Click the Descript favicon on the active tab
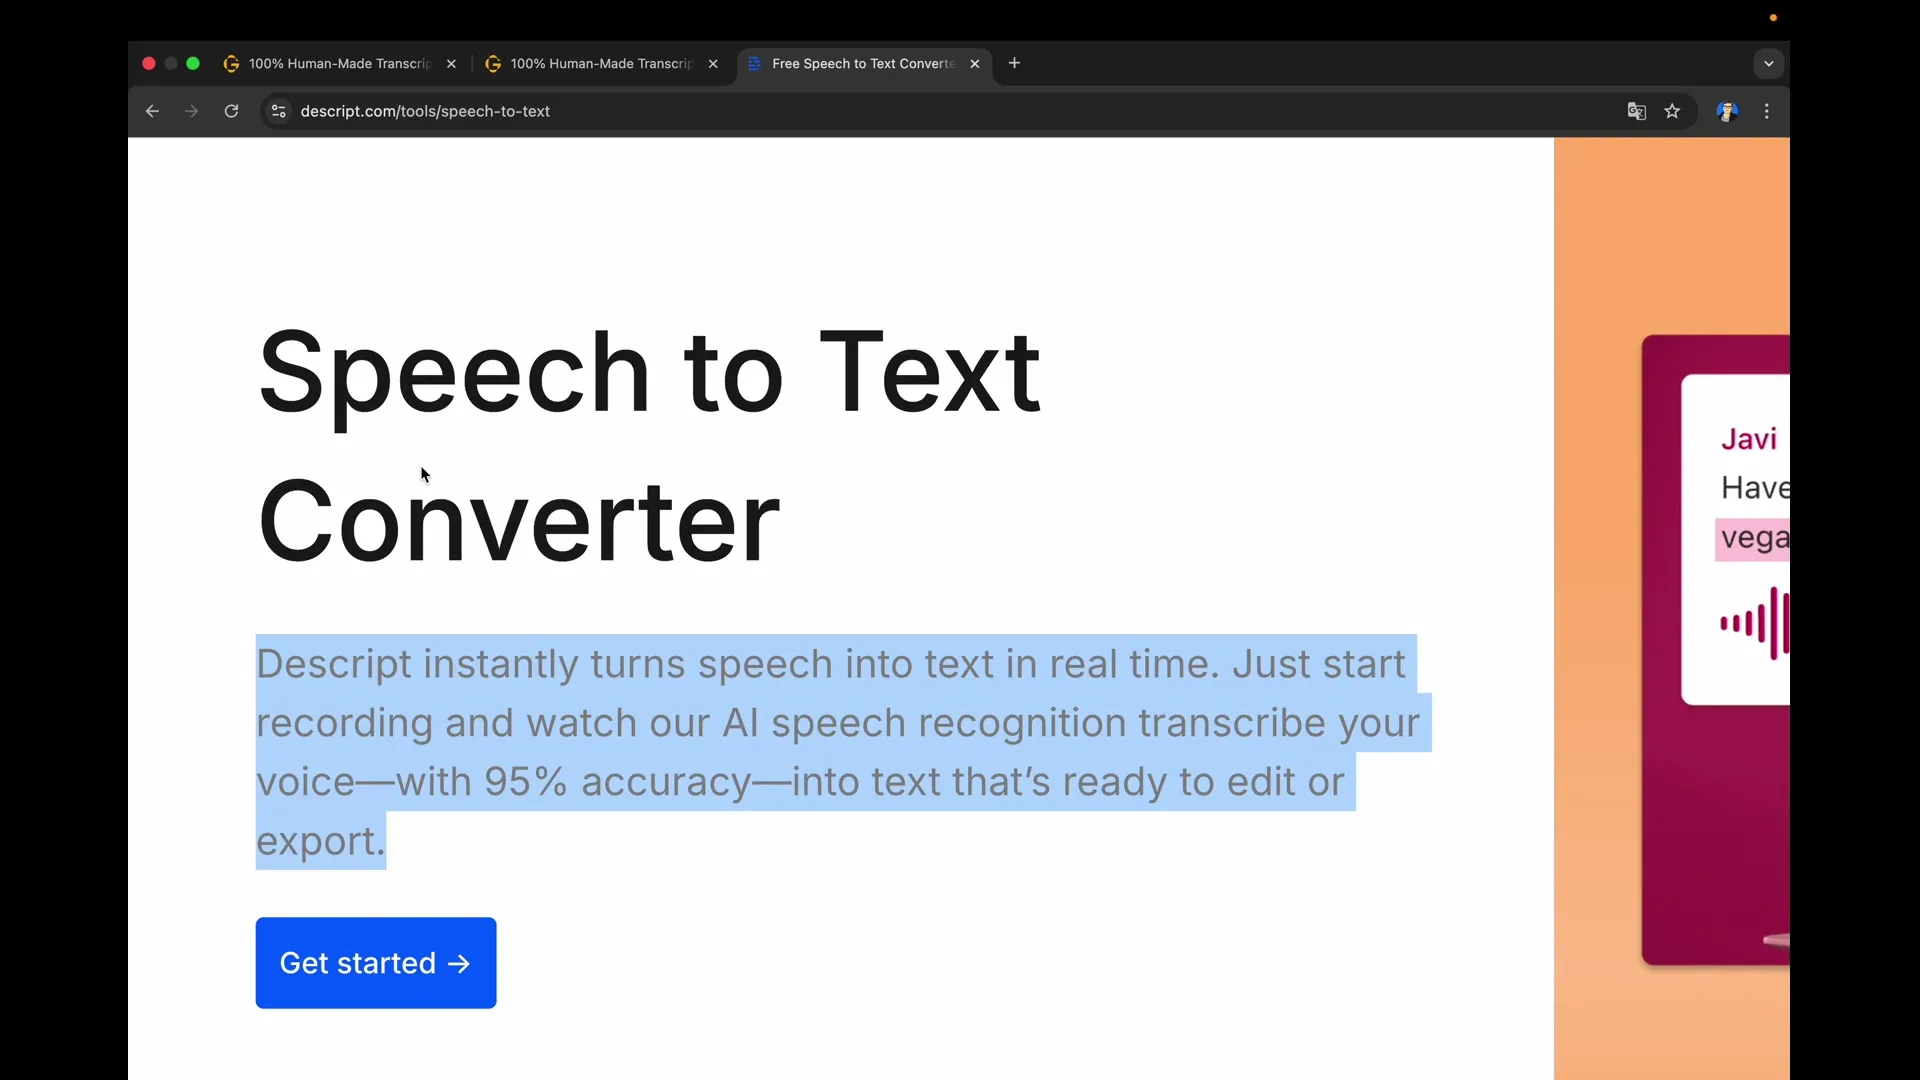 (x=757, y=63)
